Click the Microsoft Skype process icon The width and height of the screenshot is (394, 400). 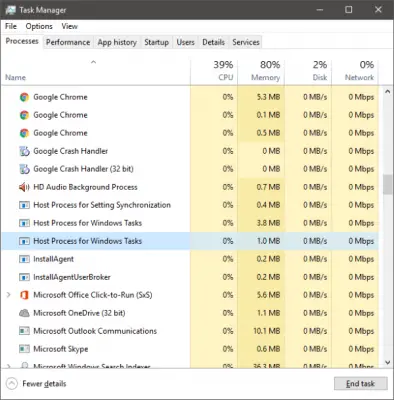[24, 349]
